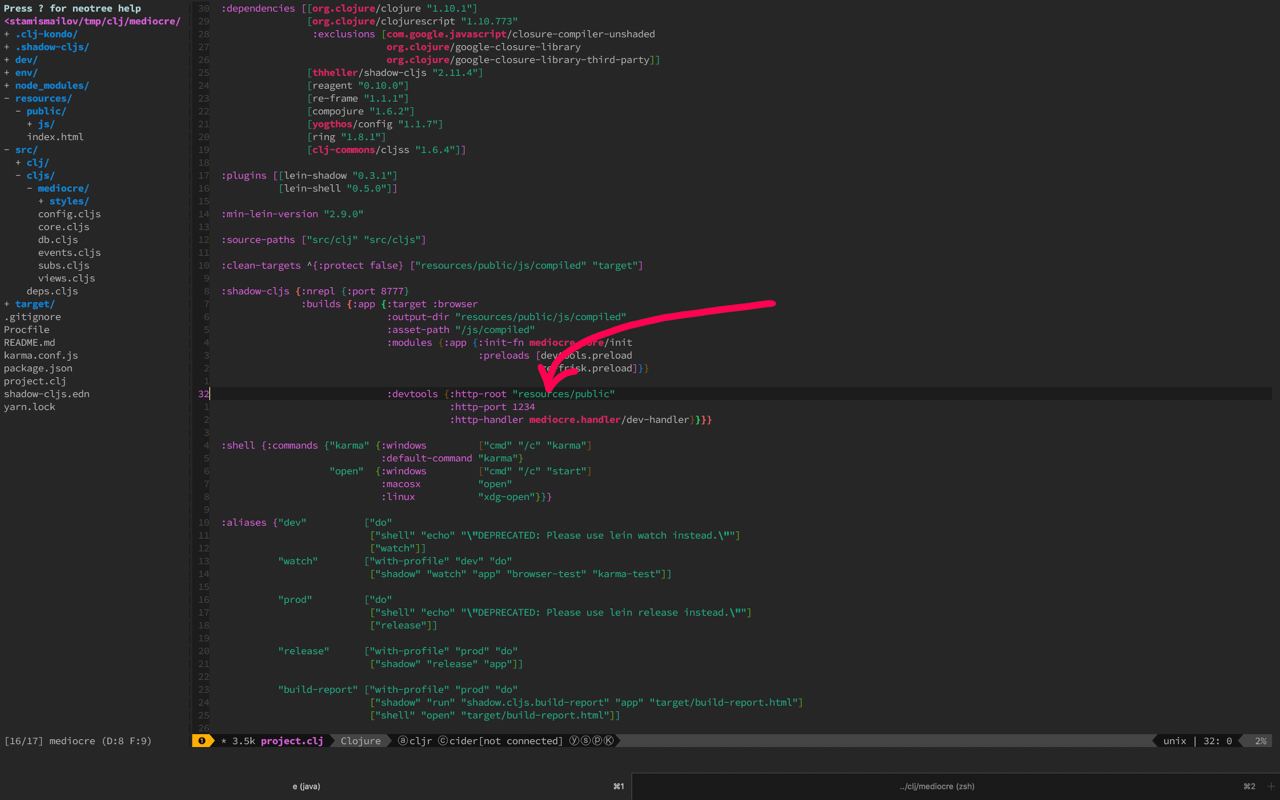Image resolution: width=1280 pixels, height=800 pixels.
Task: Click the yellow window-number indicator in modeline
Action: pos(202,741)
